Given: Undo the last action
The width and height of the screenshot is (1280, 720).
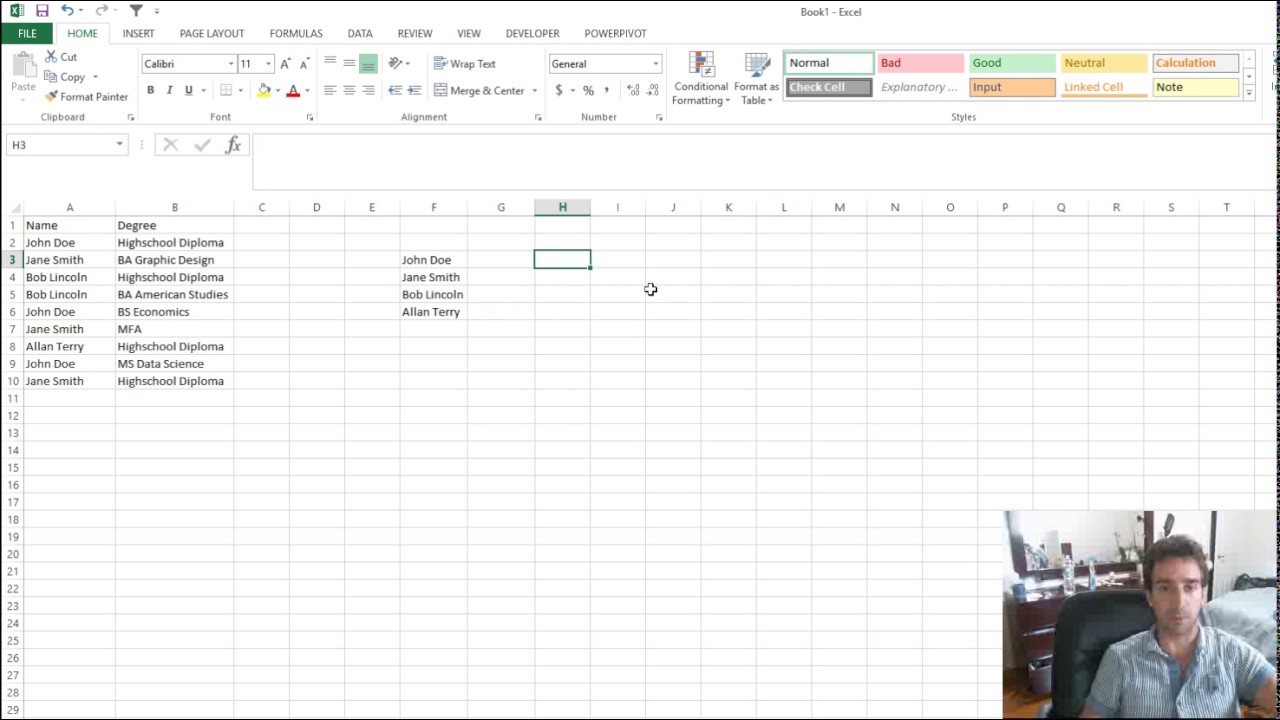Looking at the screenshot, I should click(66, 11).
